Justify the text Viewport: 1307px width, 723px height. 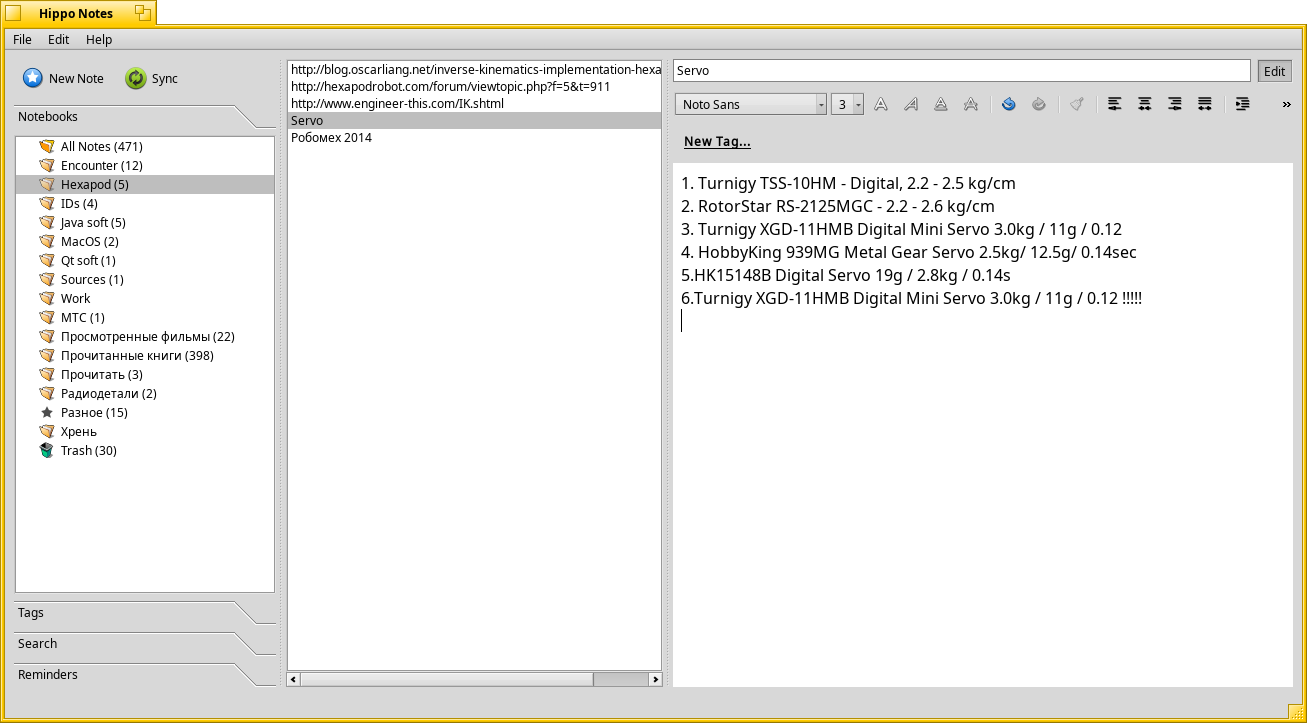[1205, 104]
